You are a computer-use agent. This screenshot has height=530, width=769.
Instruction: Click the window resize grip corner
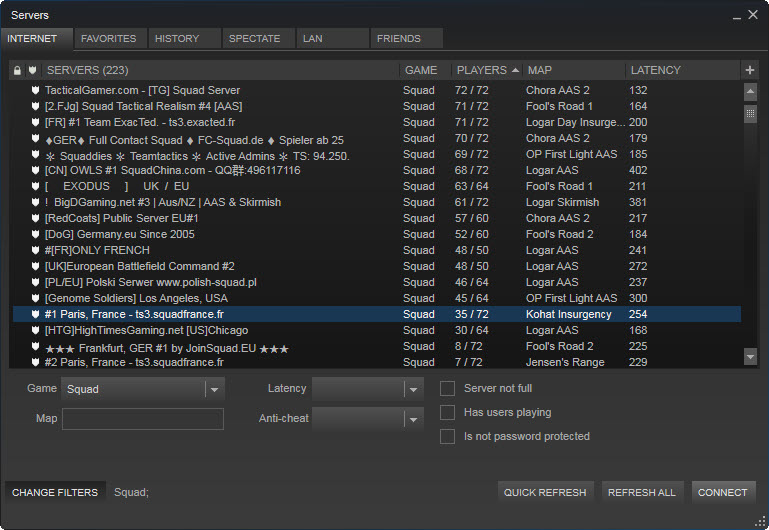point(762,523)
